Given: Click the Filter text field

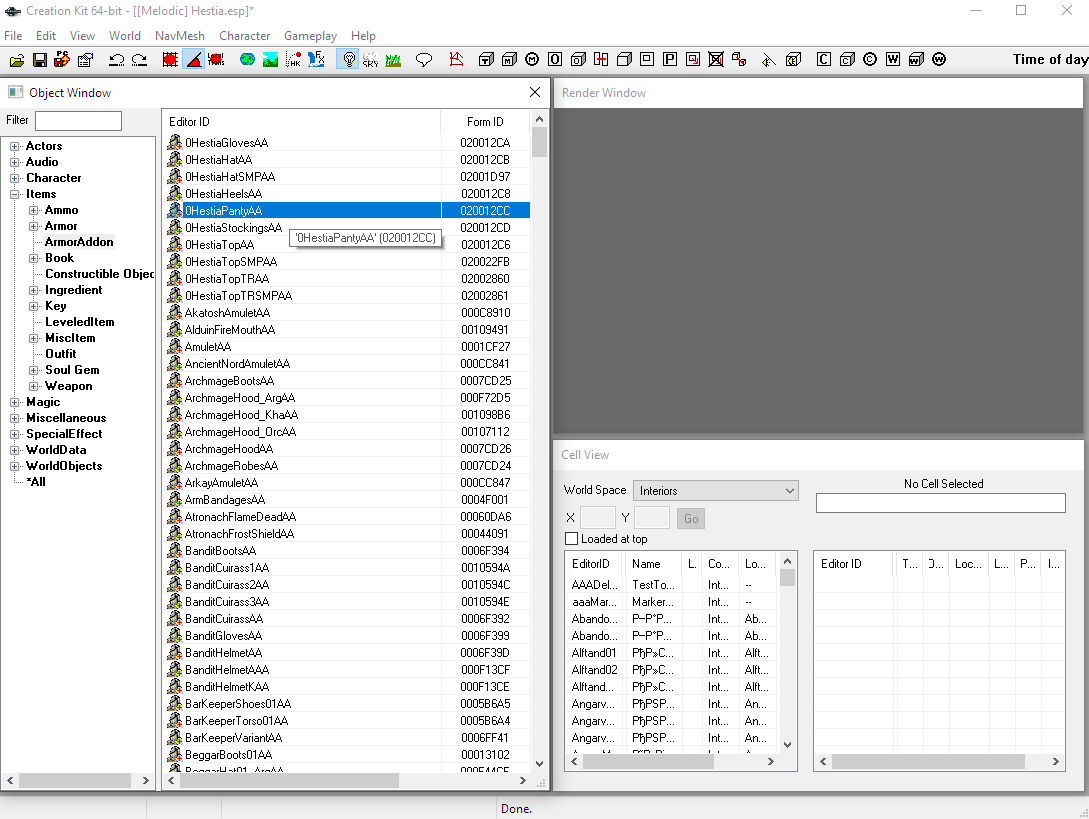Looking at the screenshot, I should [78, 121].
